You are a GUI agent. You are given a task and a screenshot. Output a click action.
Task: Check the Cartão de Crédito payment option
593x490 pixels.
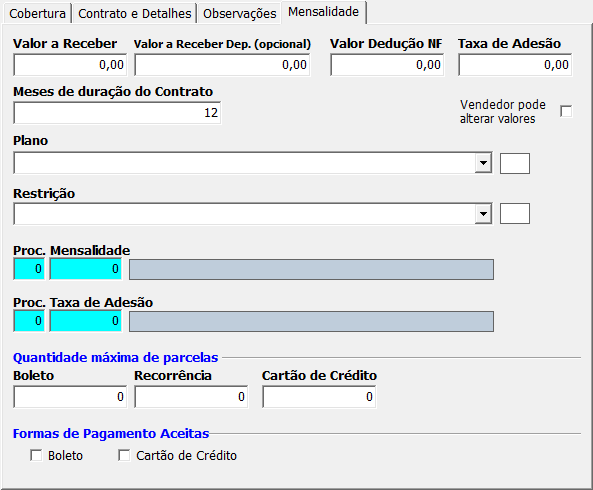tap(124, 455)
